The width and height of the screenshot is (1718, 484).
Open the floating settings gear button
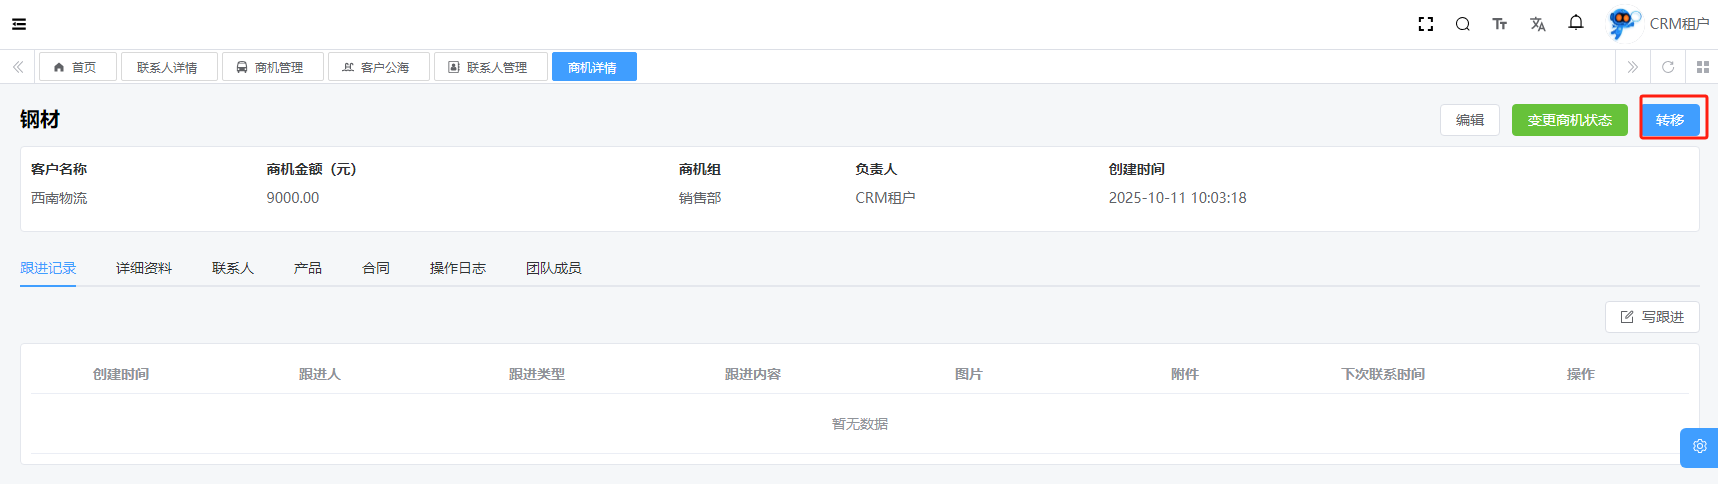1699,447
